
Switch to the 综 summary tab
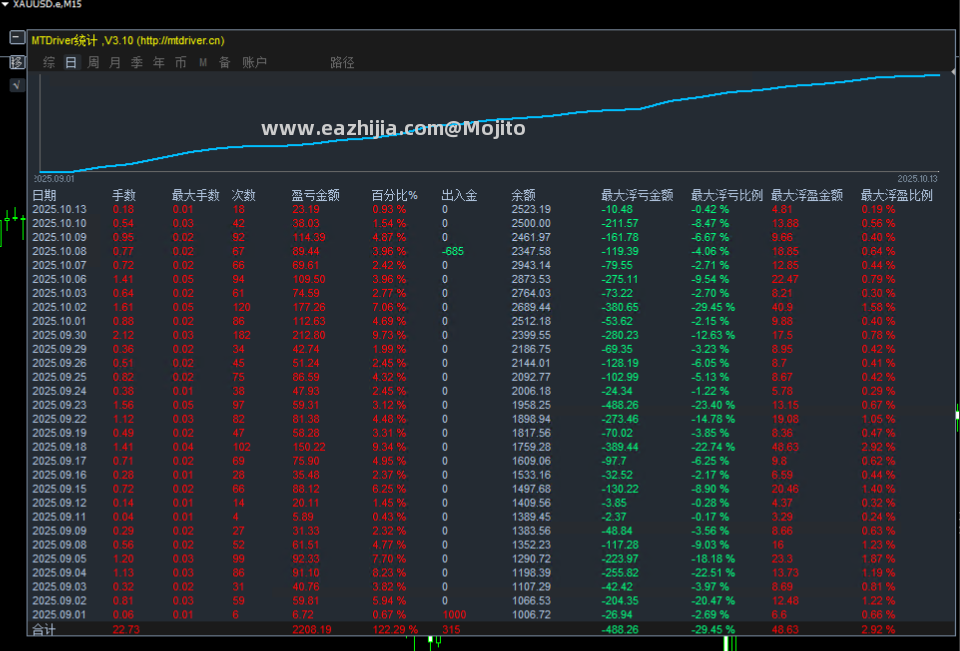click(x=49, y=62)
